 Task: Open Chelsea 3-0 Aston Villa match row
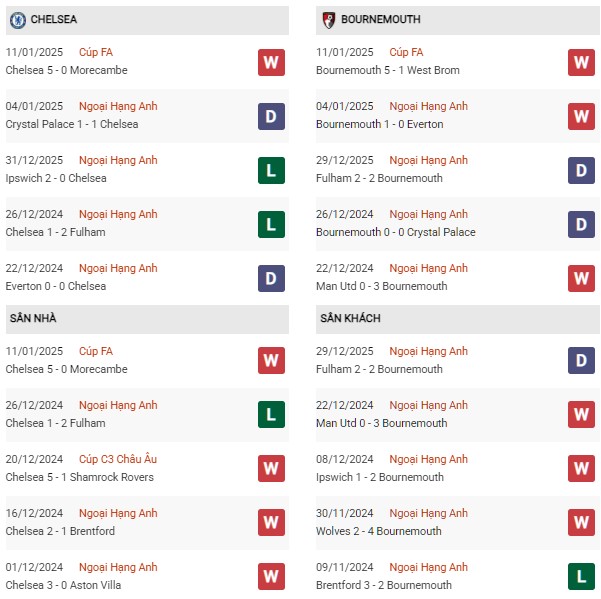coord(147,576)
